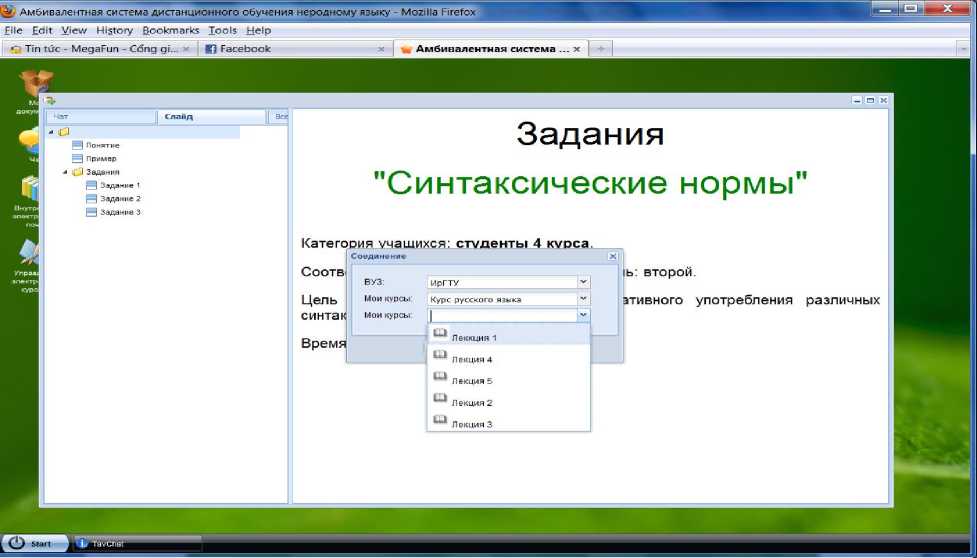Click the book icon beside Лекция 5
Screen dimensions: 977x558
(441, 377)
